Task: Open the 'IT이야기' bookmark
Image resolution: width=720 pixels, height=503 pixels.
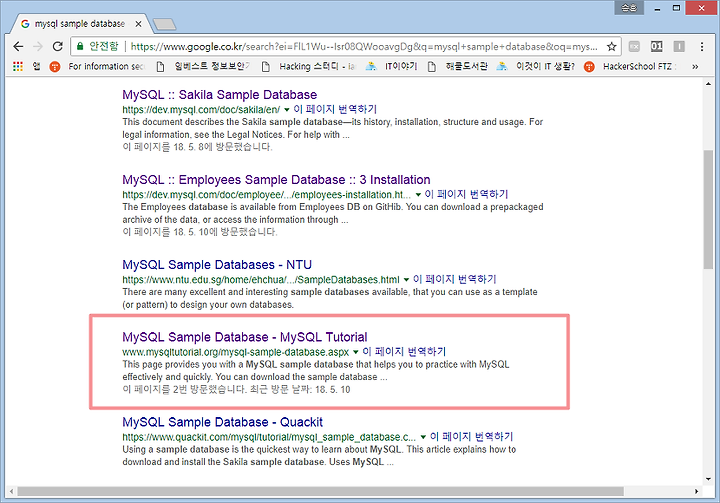Action: click(x=391, y=67)
